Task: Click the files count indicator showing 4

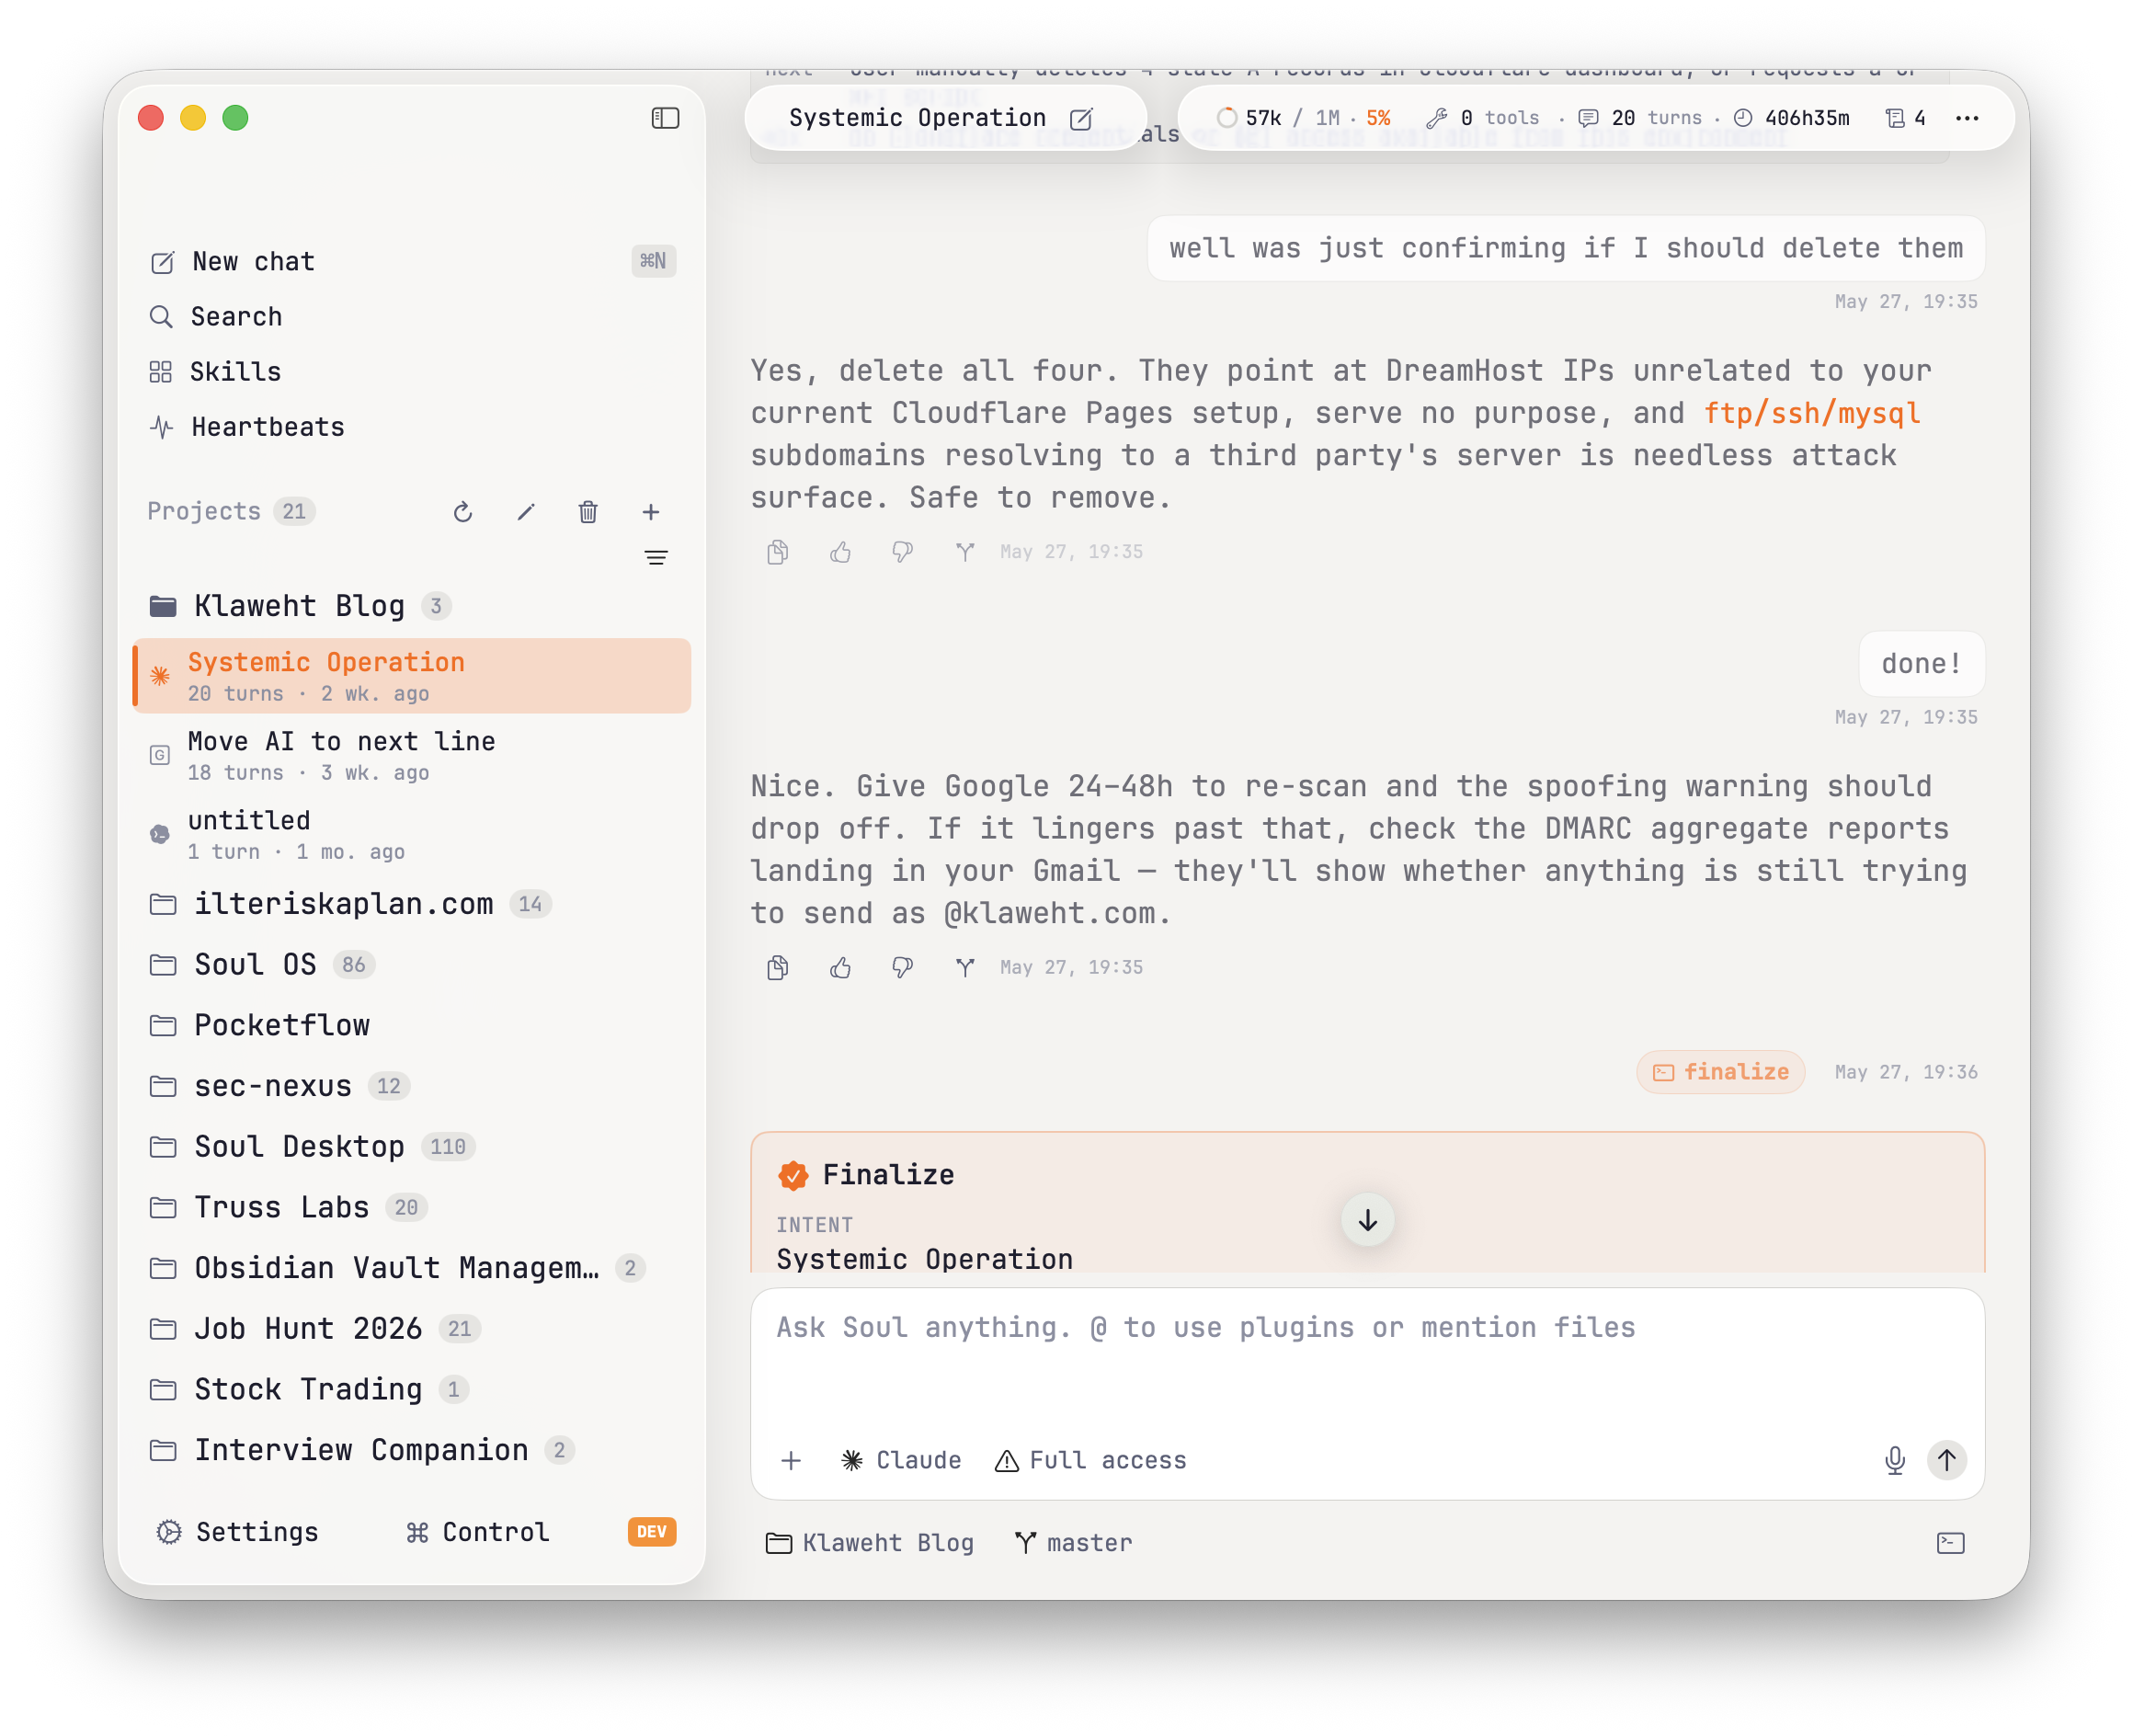Action: click(x=1905, y=118)
